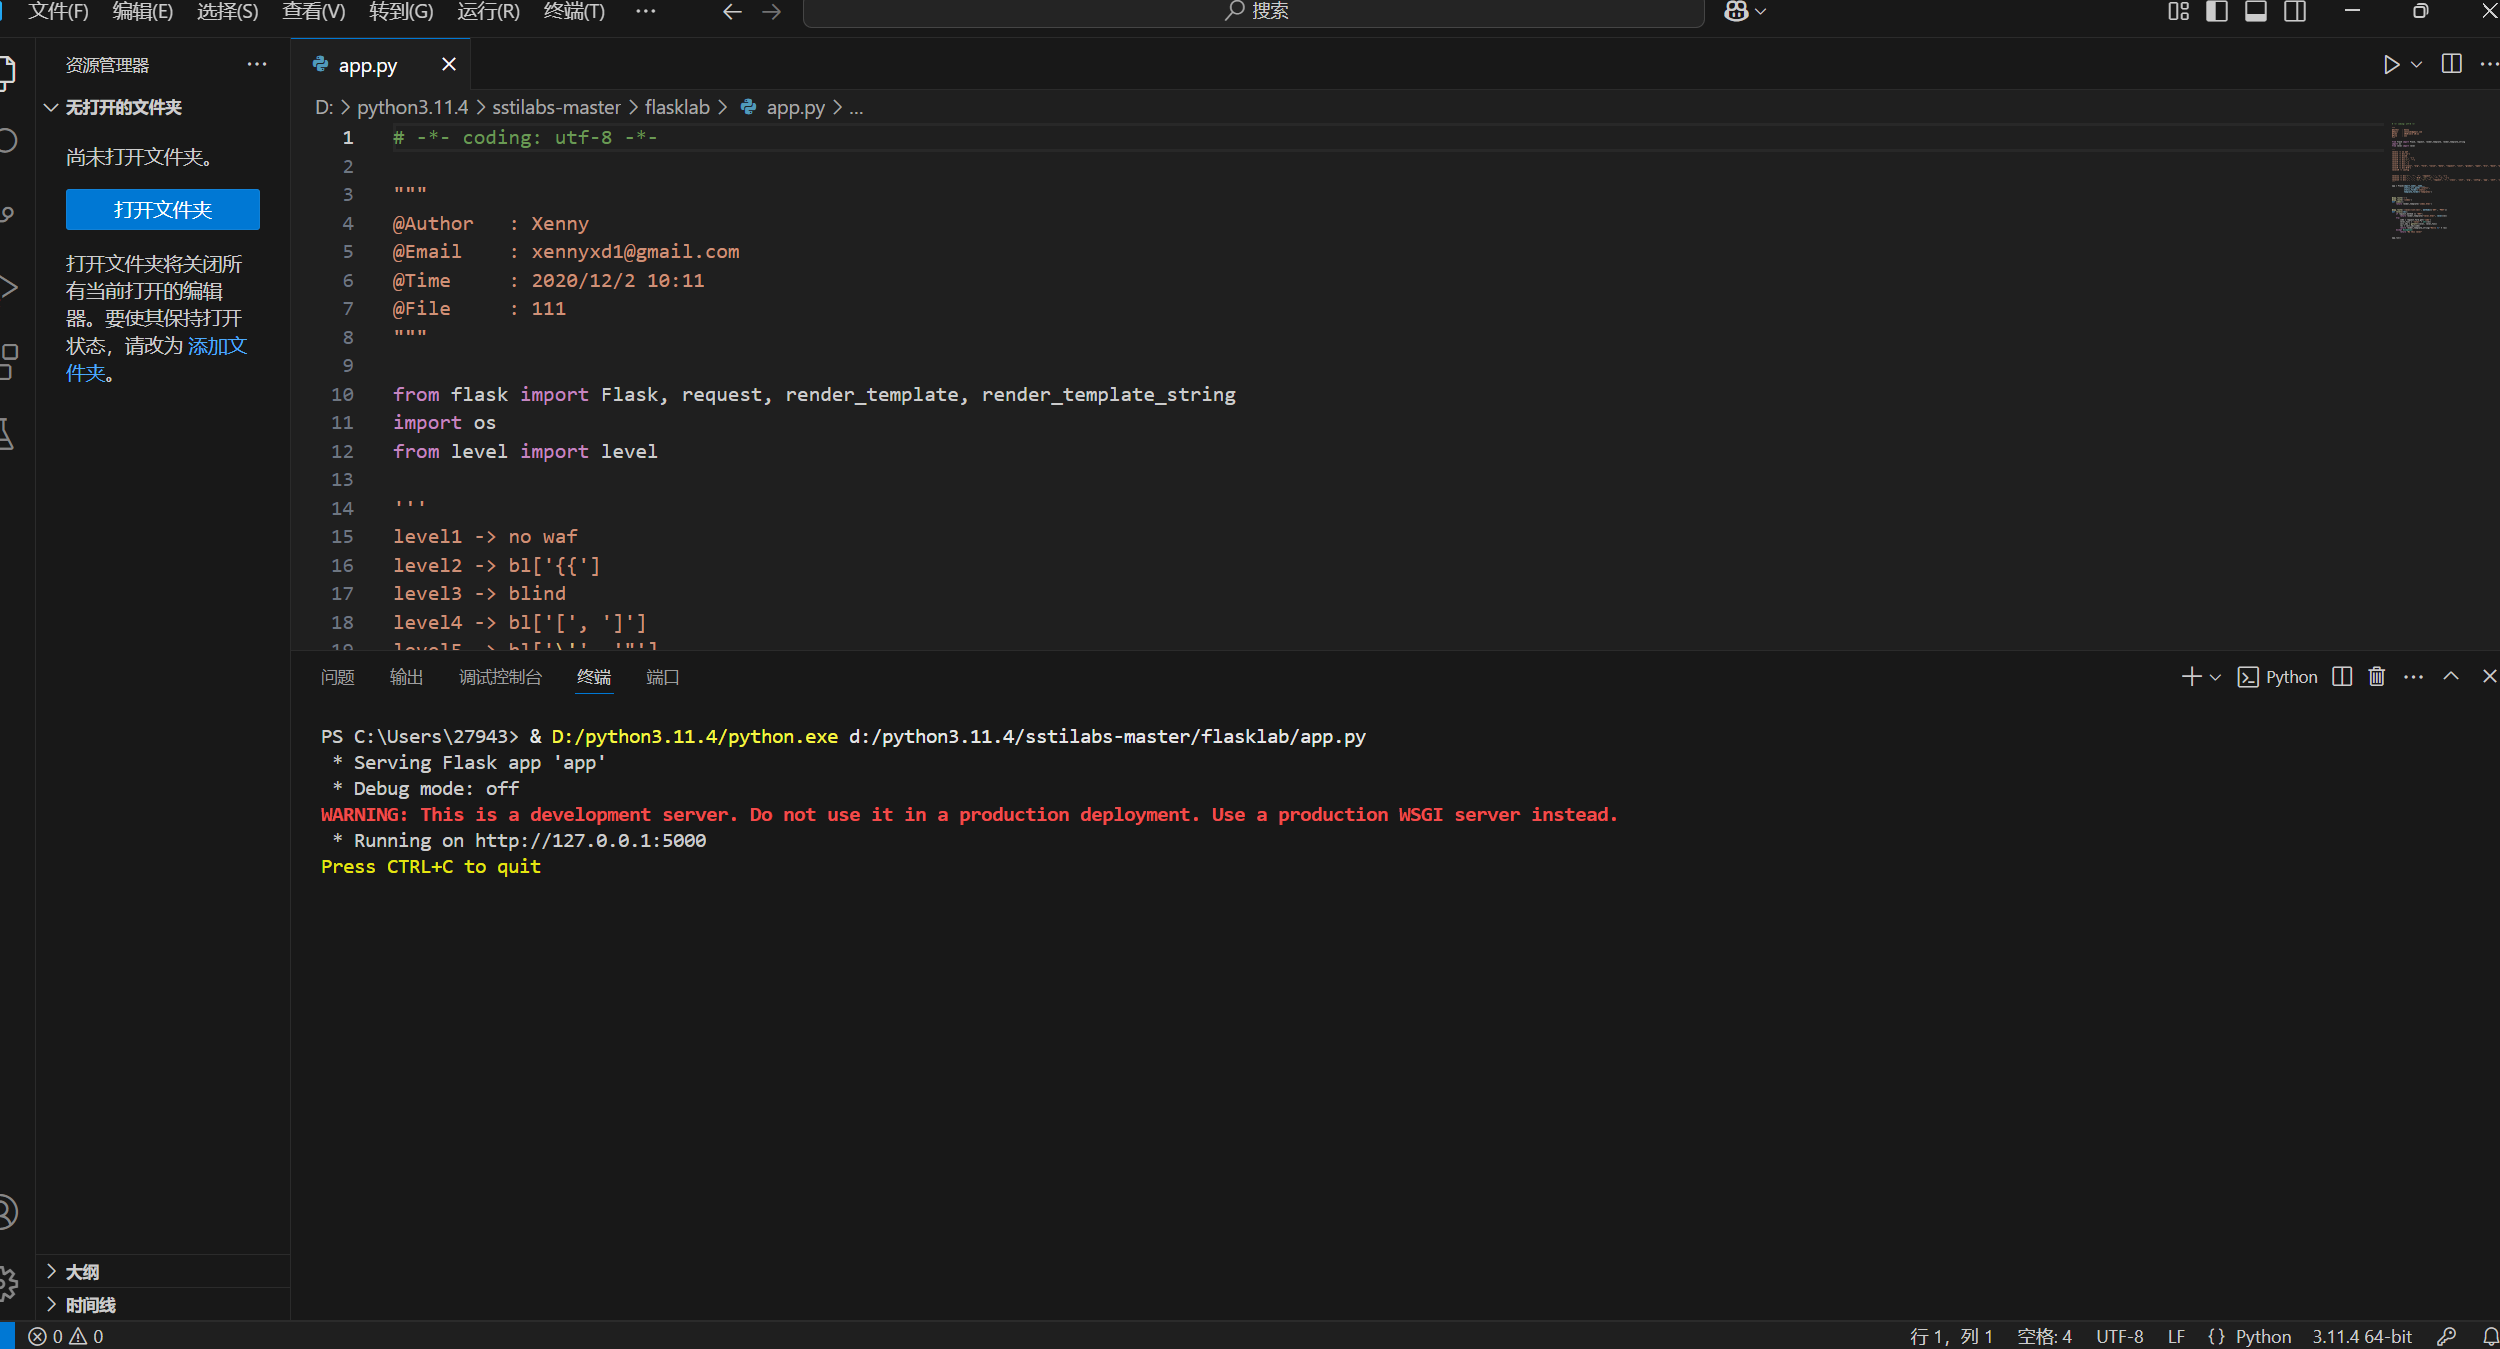
Task: Expand the 大纲 outline section
Action: click(82, 1272)
